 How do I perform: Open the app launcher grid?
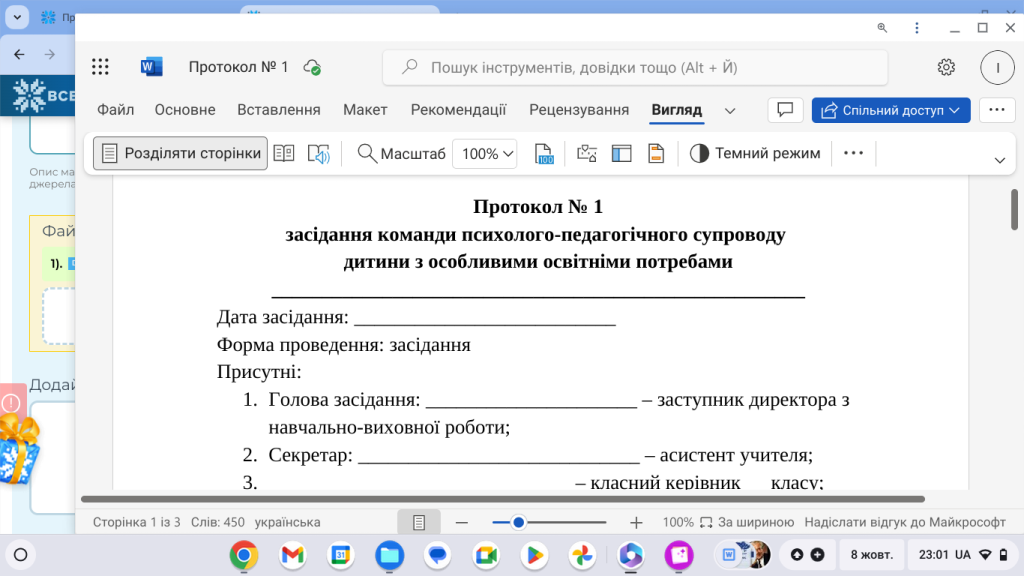coord(100,67)
